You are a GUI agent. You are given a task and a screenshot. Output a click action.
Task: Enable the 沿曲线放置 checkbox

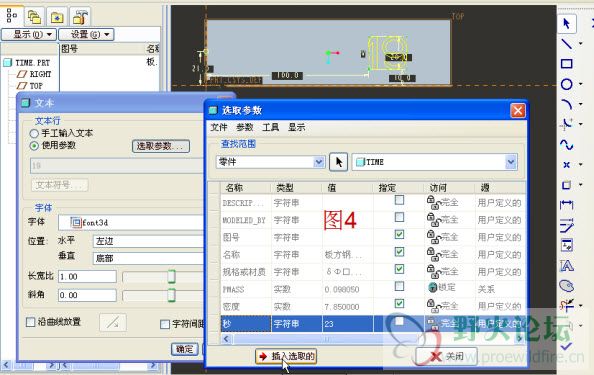pos(31,322)
